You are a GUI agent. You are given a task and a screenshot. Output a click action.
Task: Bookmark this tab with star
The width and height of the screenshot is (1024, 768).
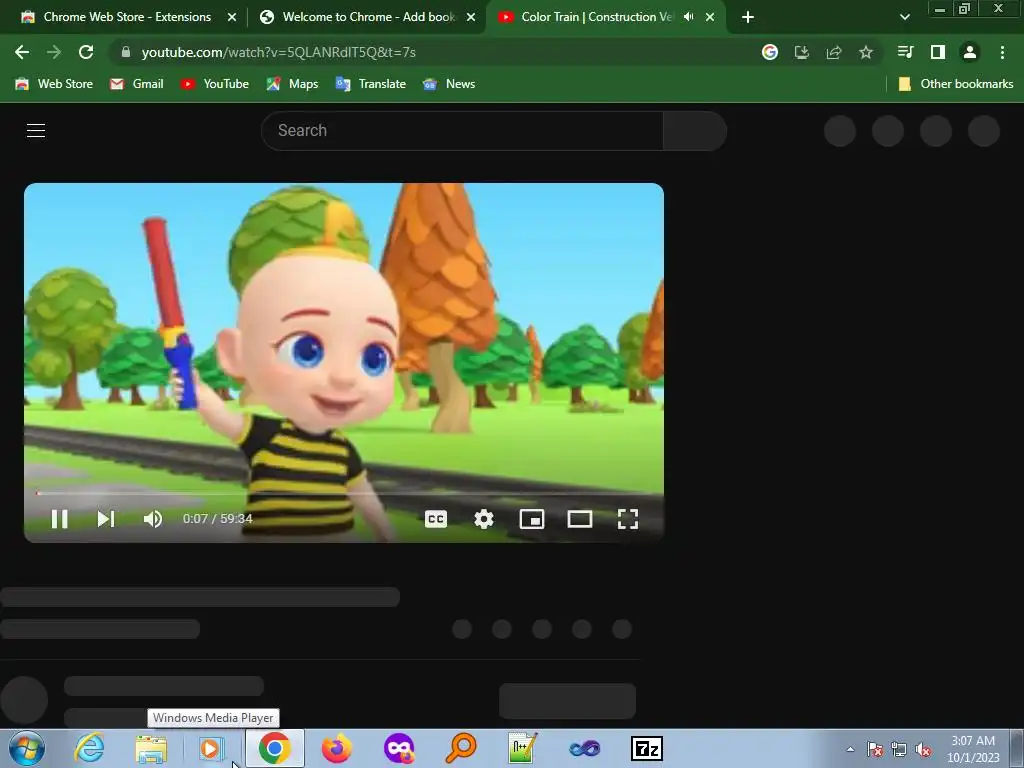click(x=866, y=52)
